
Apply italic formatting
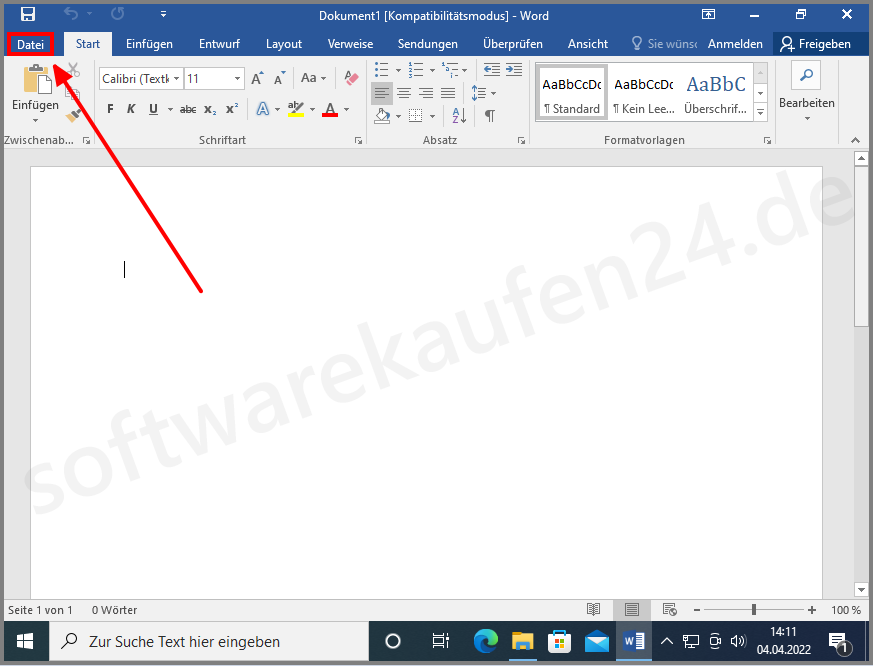[x=130, y=109]
